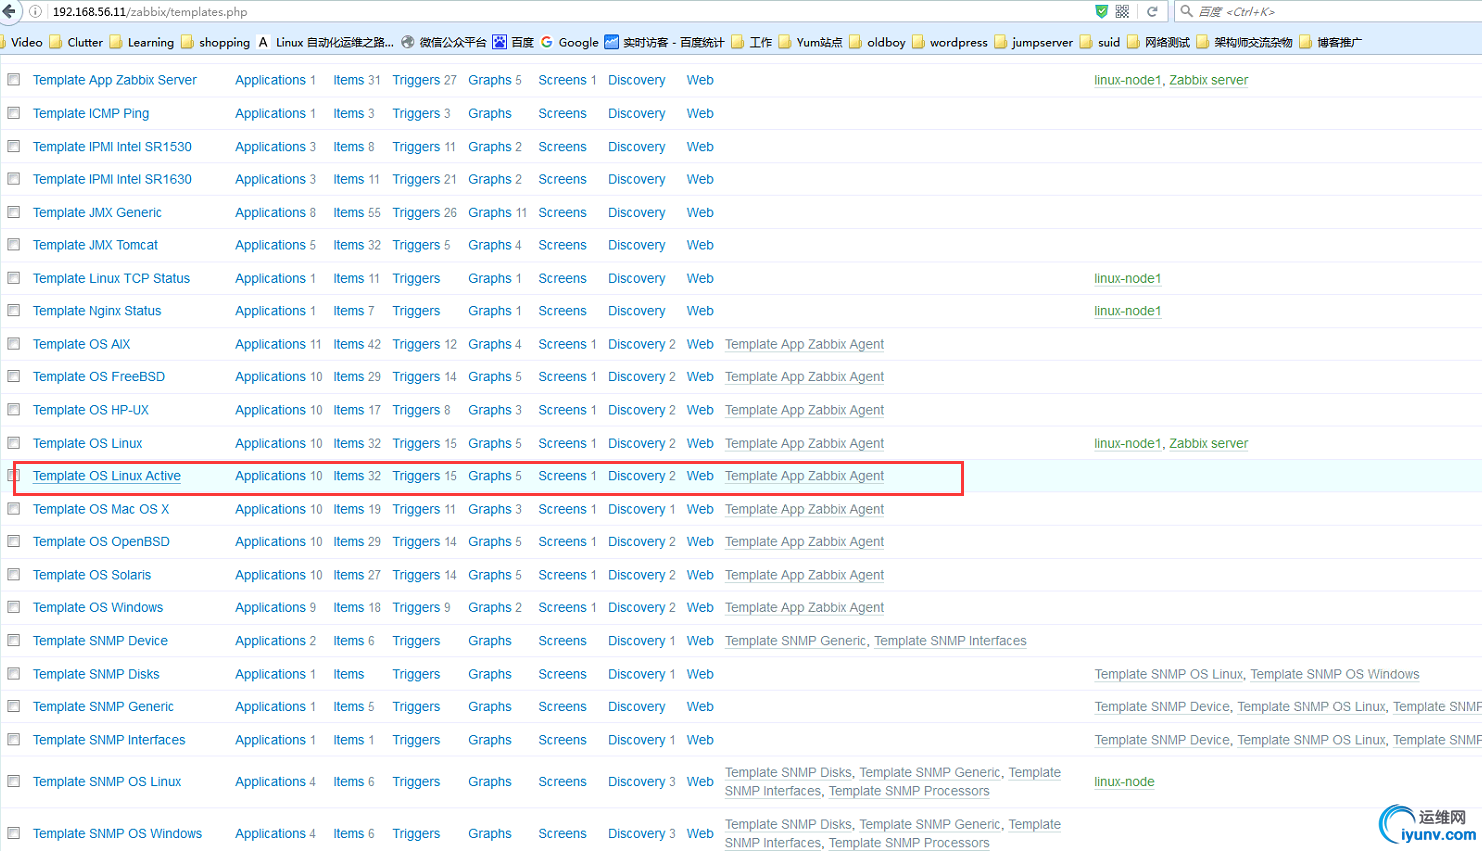Open the wordpress bookmark folder

[950, 42]
